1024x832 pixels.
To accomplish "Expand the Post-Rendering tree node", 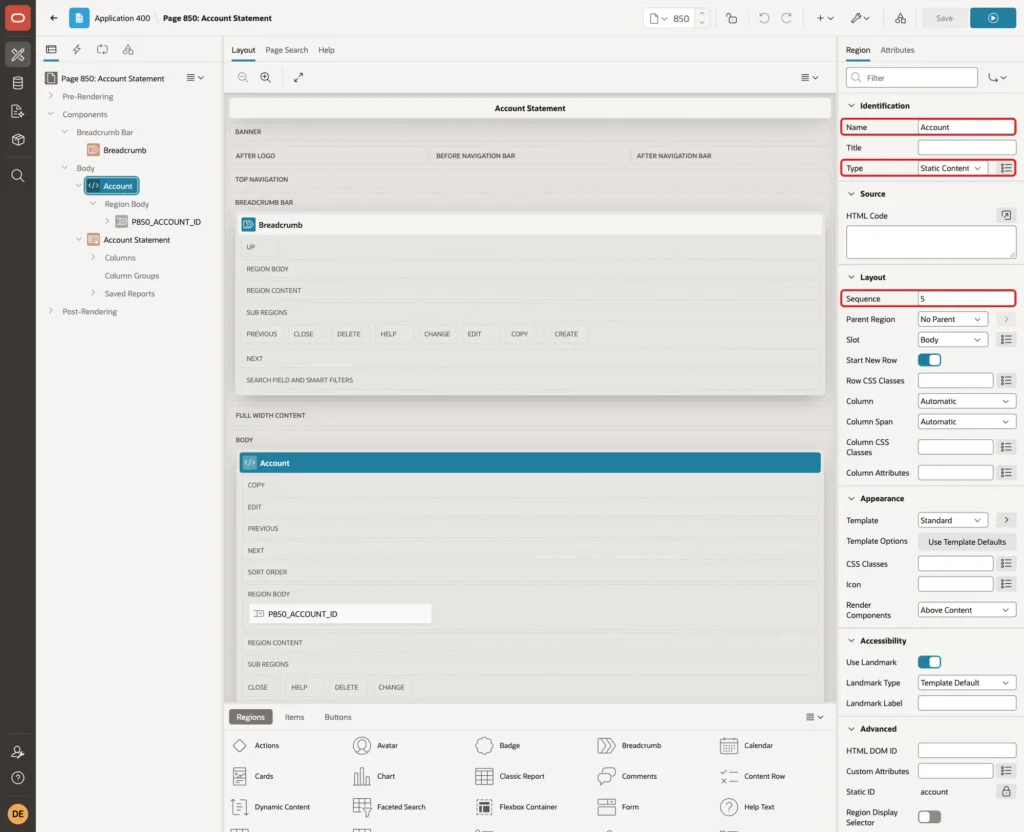I will pyautogui.click(x=51, y=311).
